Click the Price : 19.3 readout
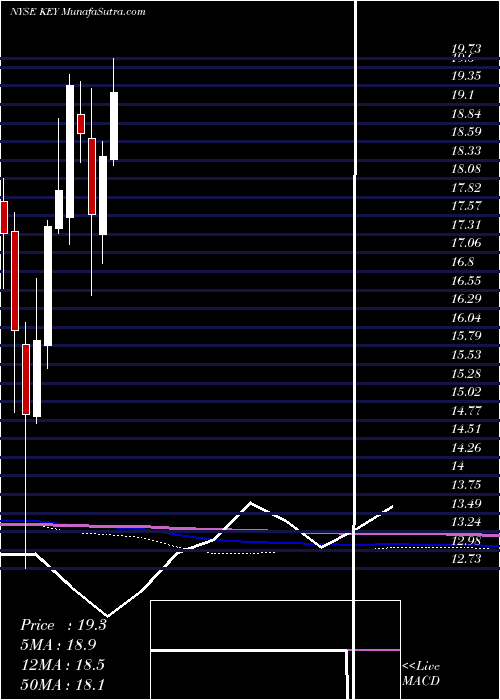This screenshot has height=700, width=500. [63, 625]
